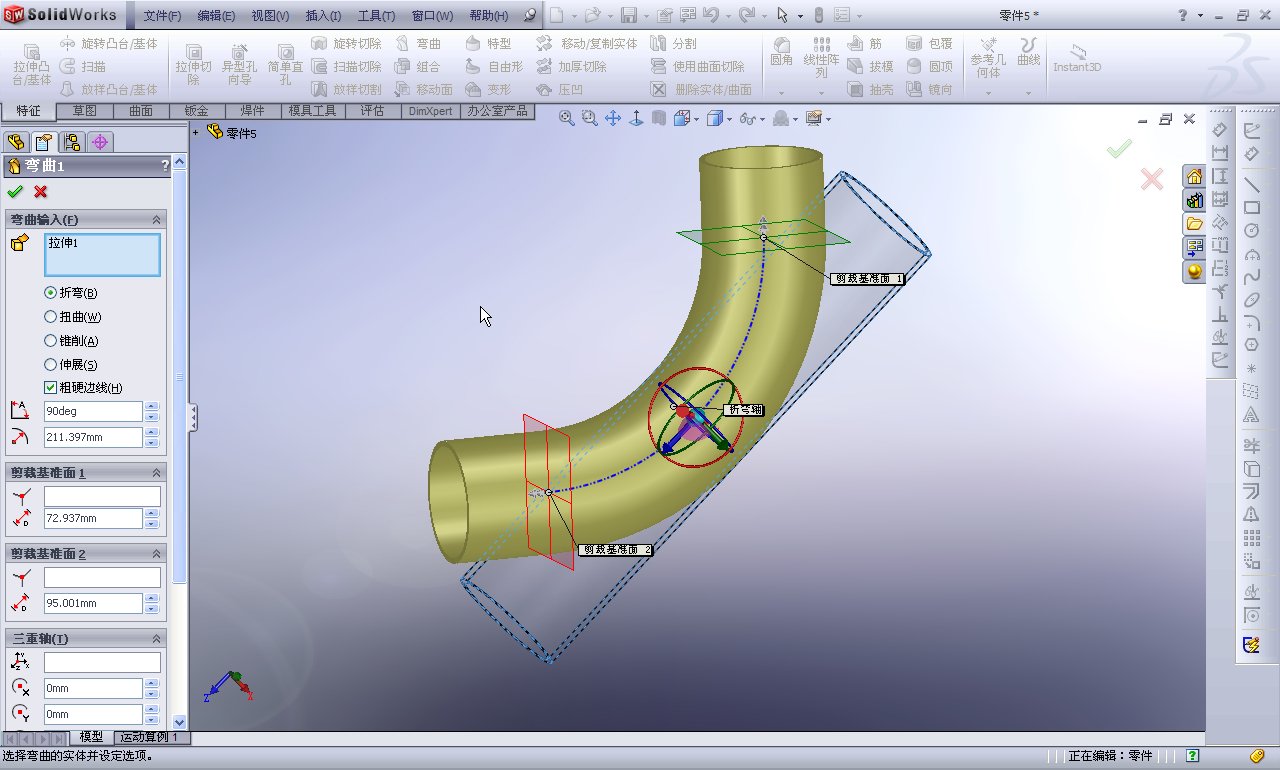Click the New document icon

[x=556, y=15]
